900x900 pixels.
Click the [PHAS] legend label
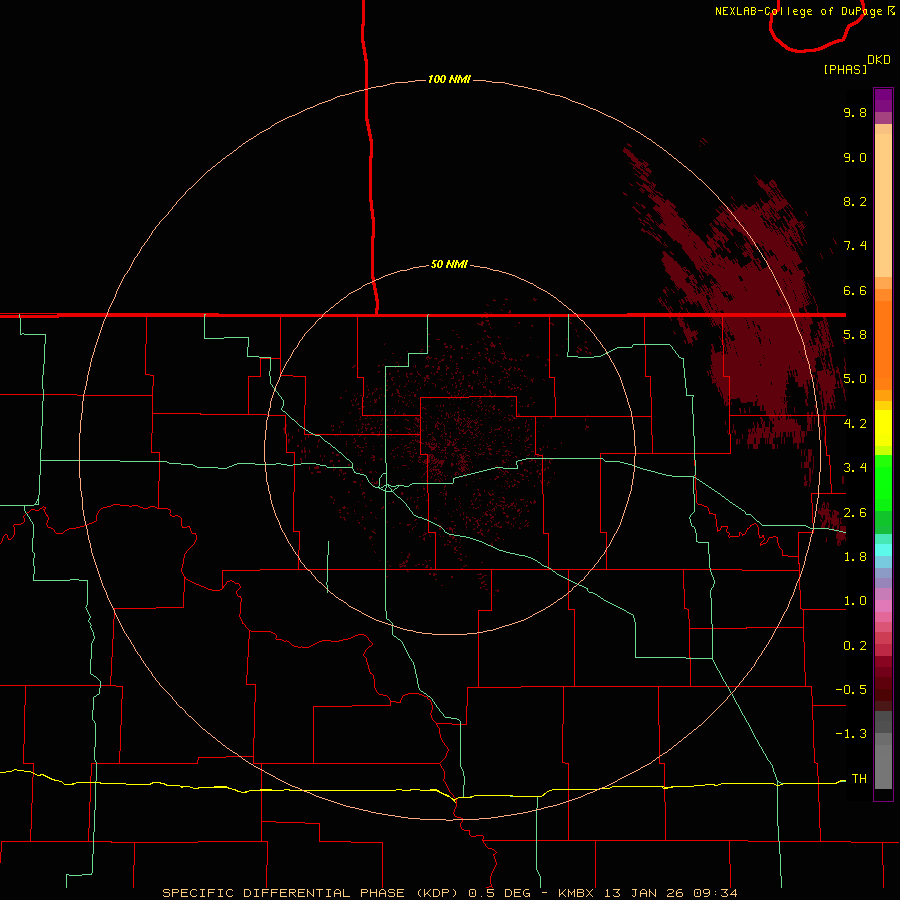click(845, 69)
